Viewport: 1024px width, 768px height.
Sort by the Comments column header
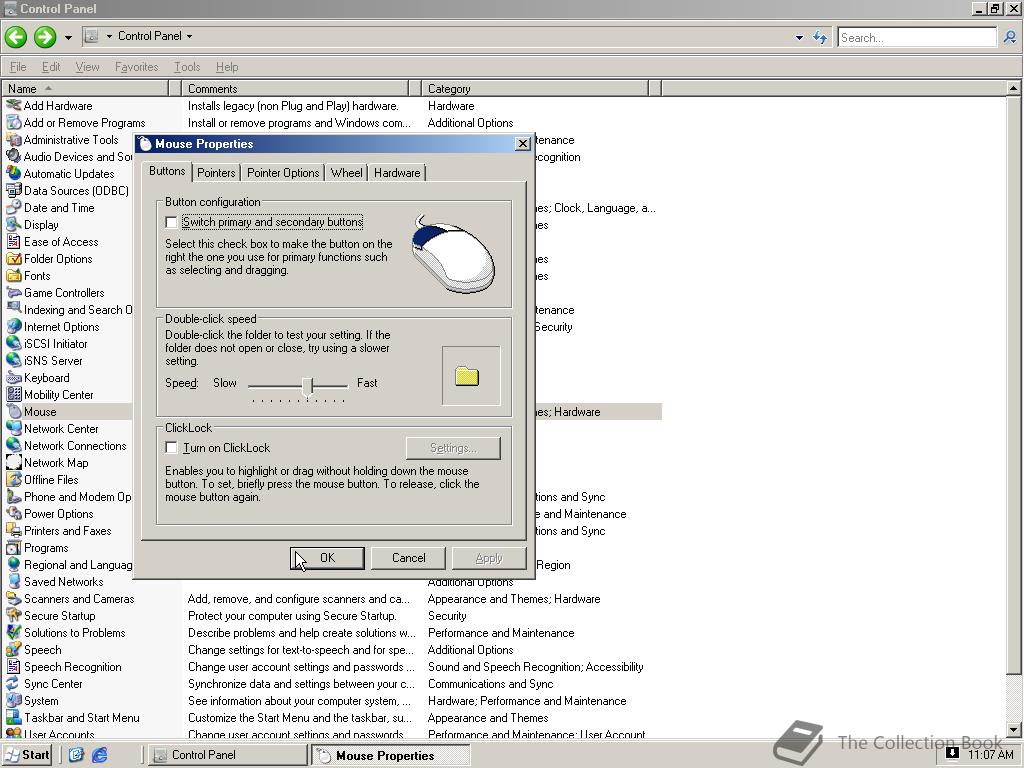coord(295,88)
